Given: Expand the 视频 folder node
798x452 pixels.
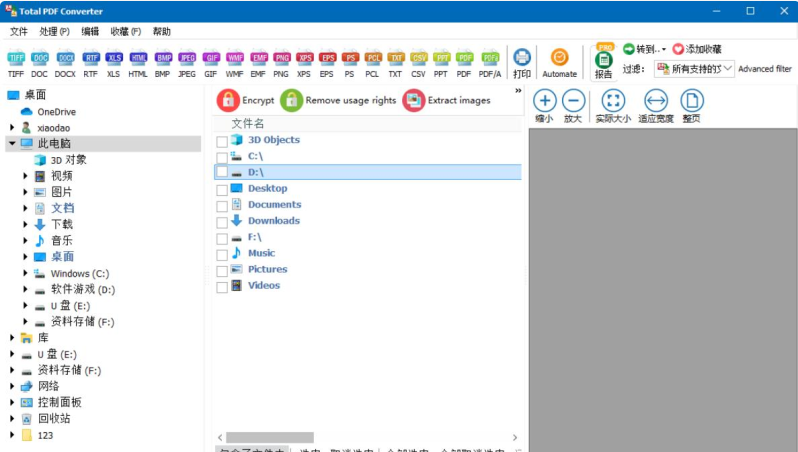Looking at the screenshot, I should pos(25,176).
